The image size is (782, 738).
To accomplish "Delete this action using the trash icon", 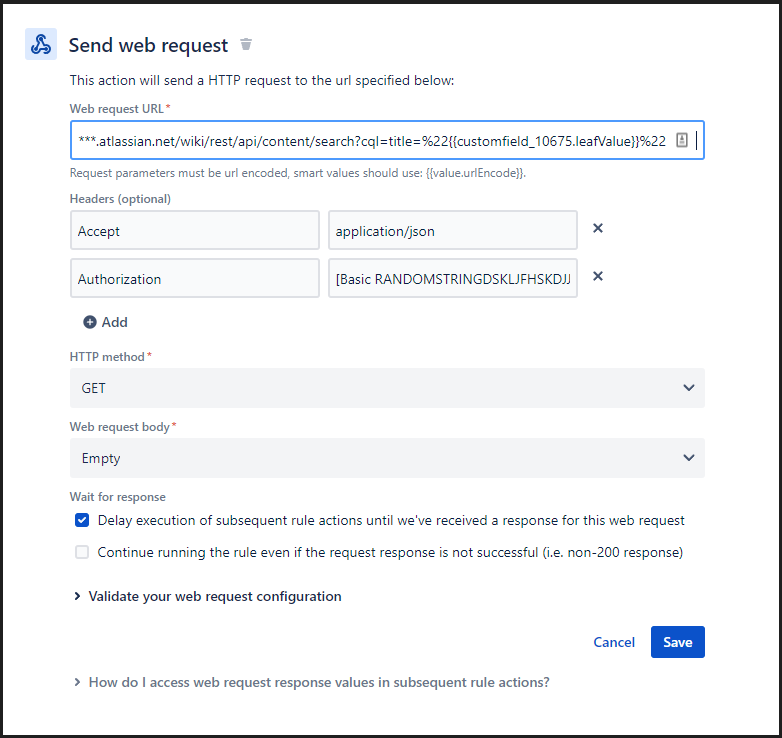I will [246, 45].
